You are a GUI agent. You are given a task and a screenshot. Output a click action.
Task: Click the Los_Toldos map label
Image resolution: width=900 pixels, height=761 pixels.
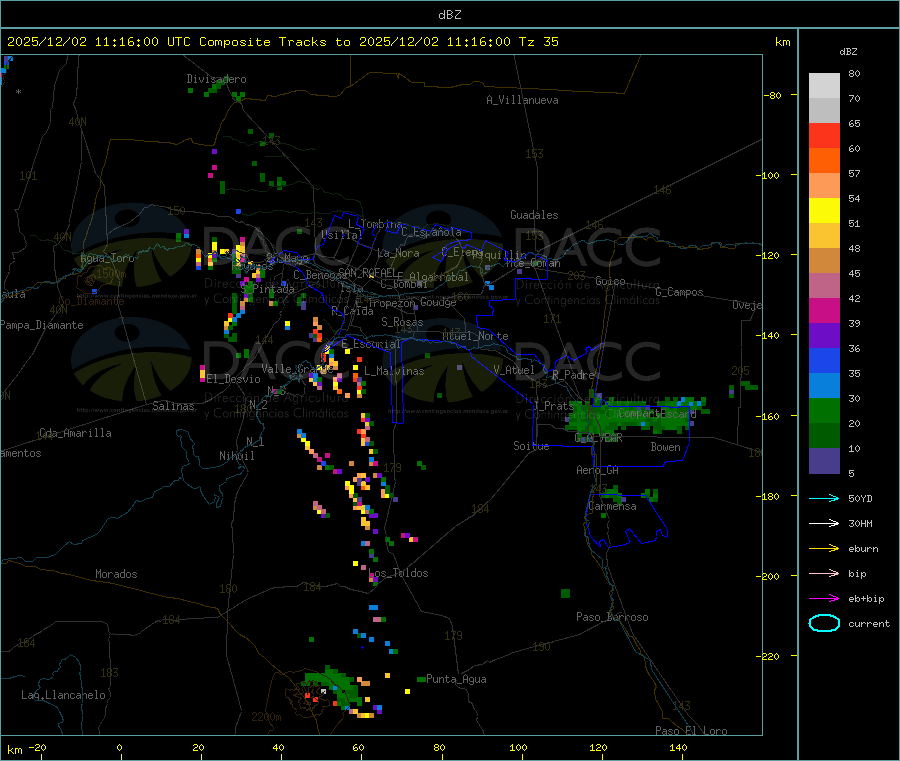pyautogui.click(x=398, y=573)
